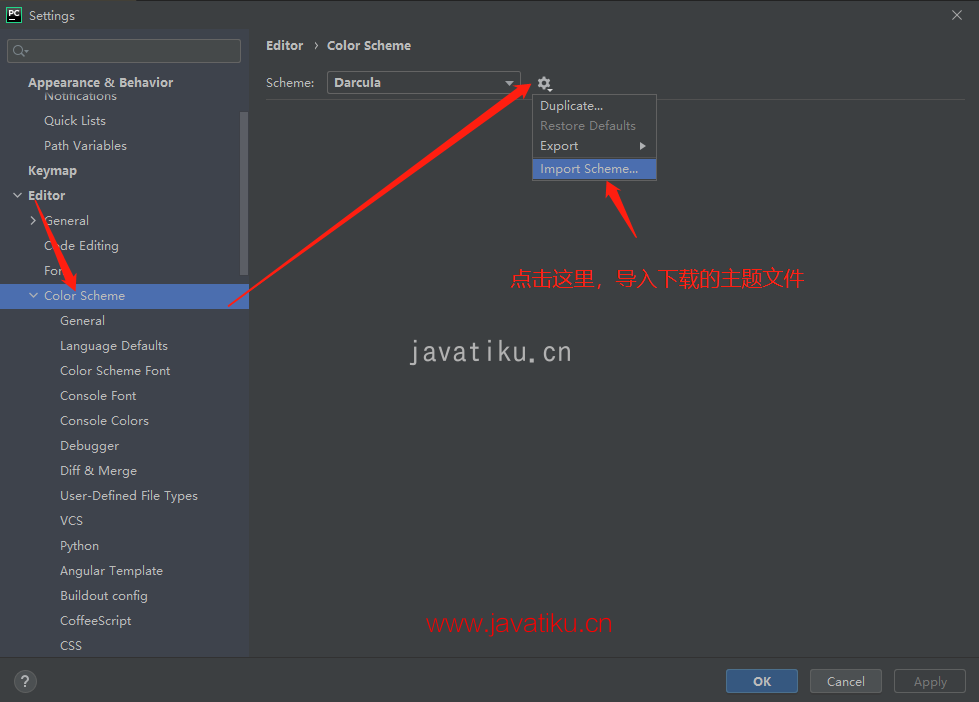Click the help question mark icon

point(26,681)
